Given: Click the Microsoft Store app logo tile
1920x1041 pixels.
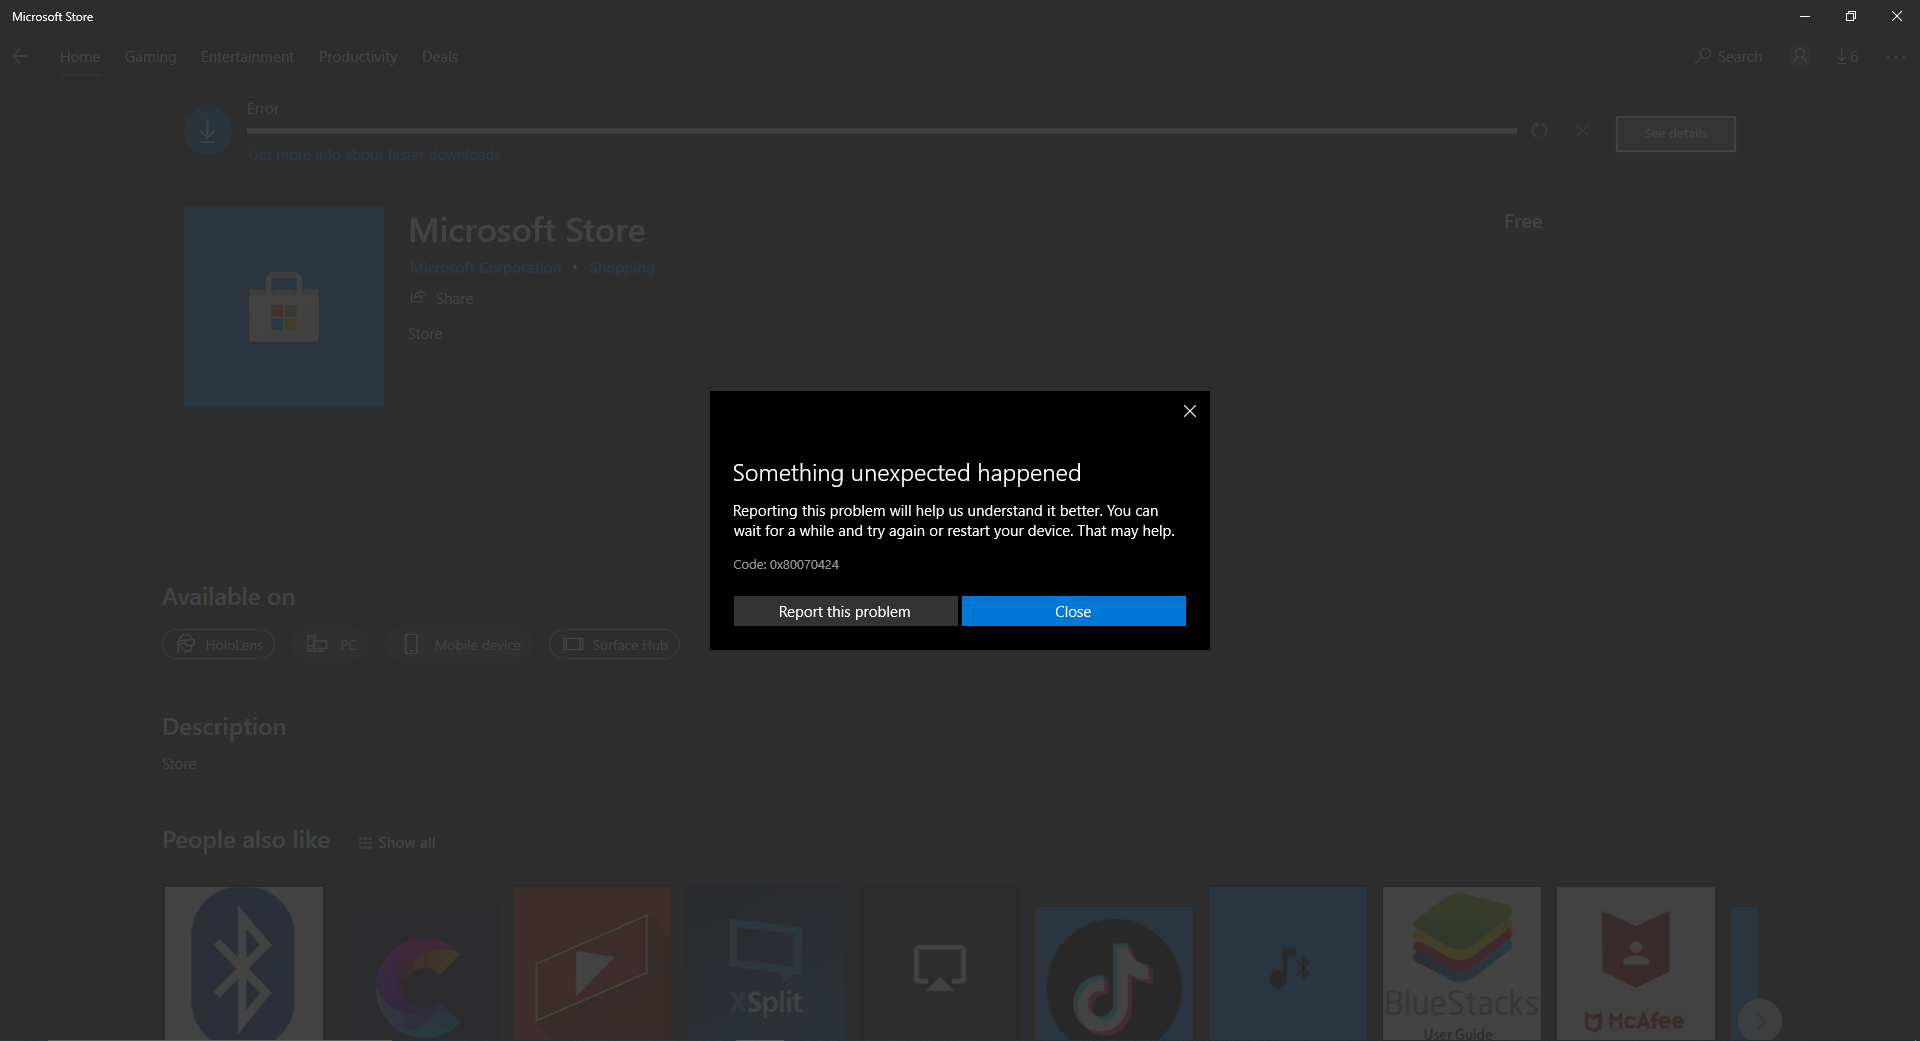Looking at the screenshot, I should click(x=284, y=307).
